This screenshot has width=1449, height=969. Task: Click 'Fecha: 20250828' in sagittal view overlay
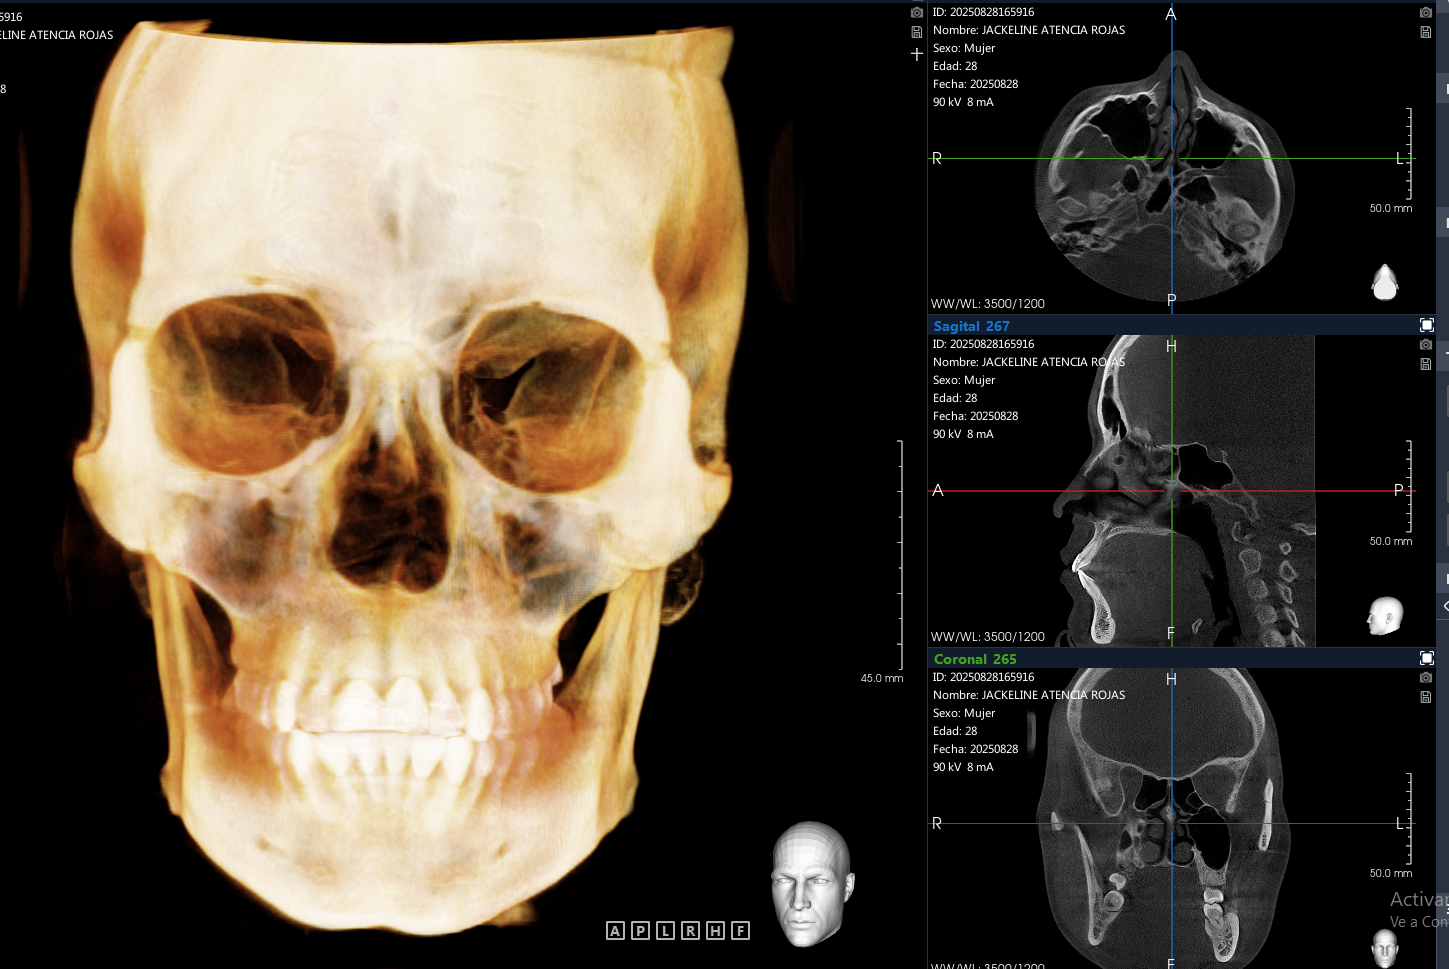coord(975,416)
